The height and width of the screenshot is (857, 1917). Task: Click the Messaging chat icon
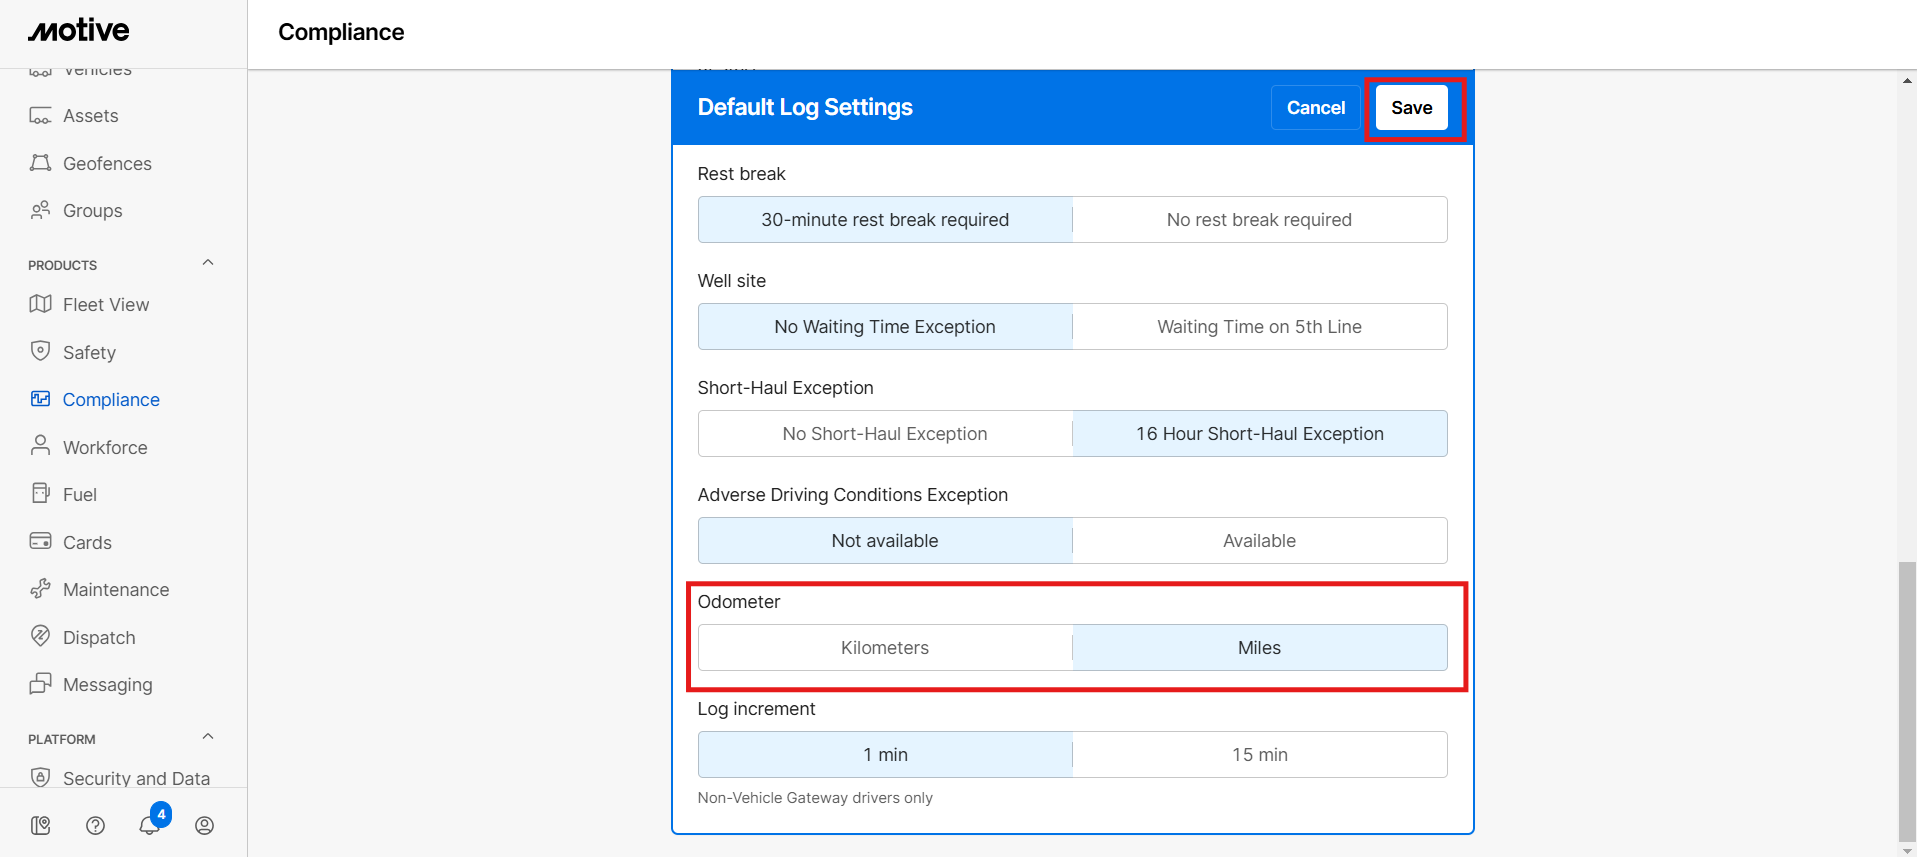click(40, 684)
